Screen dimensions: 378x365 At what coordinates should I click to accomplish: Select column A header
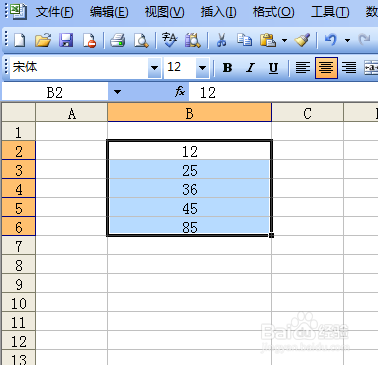point(72,113)
